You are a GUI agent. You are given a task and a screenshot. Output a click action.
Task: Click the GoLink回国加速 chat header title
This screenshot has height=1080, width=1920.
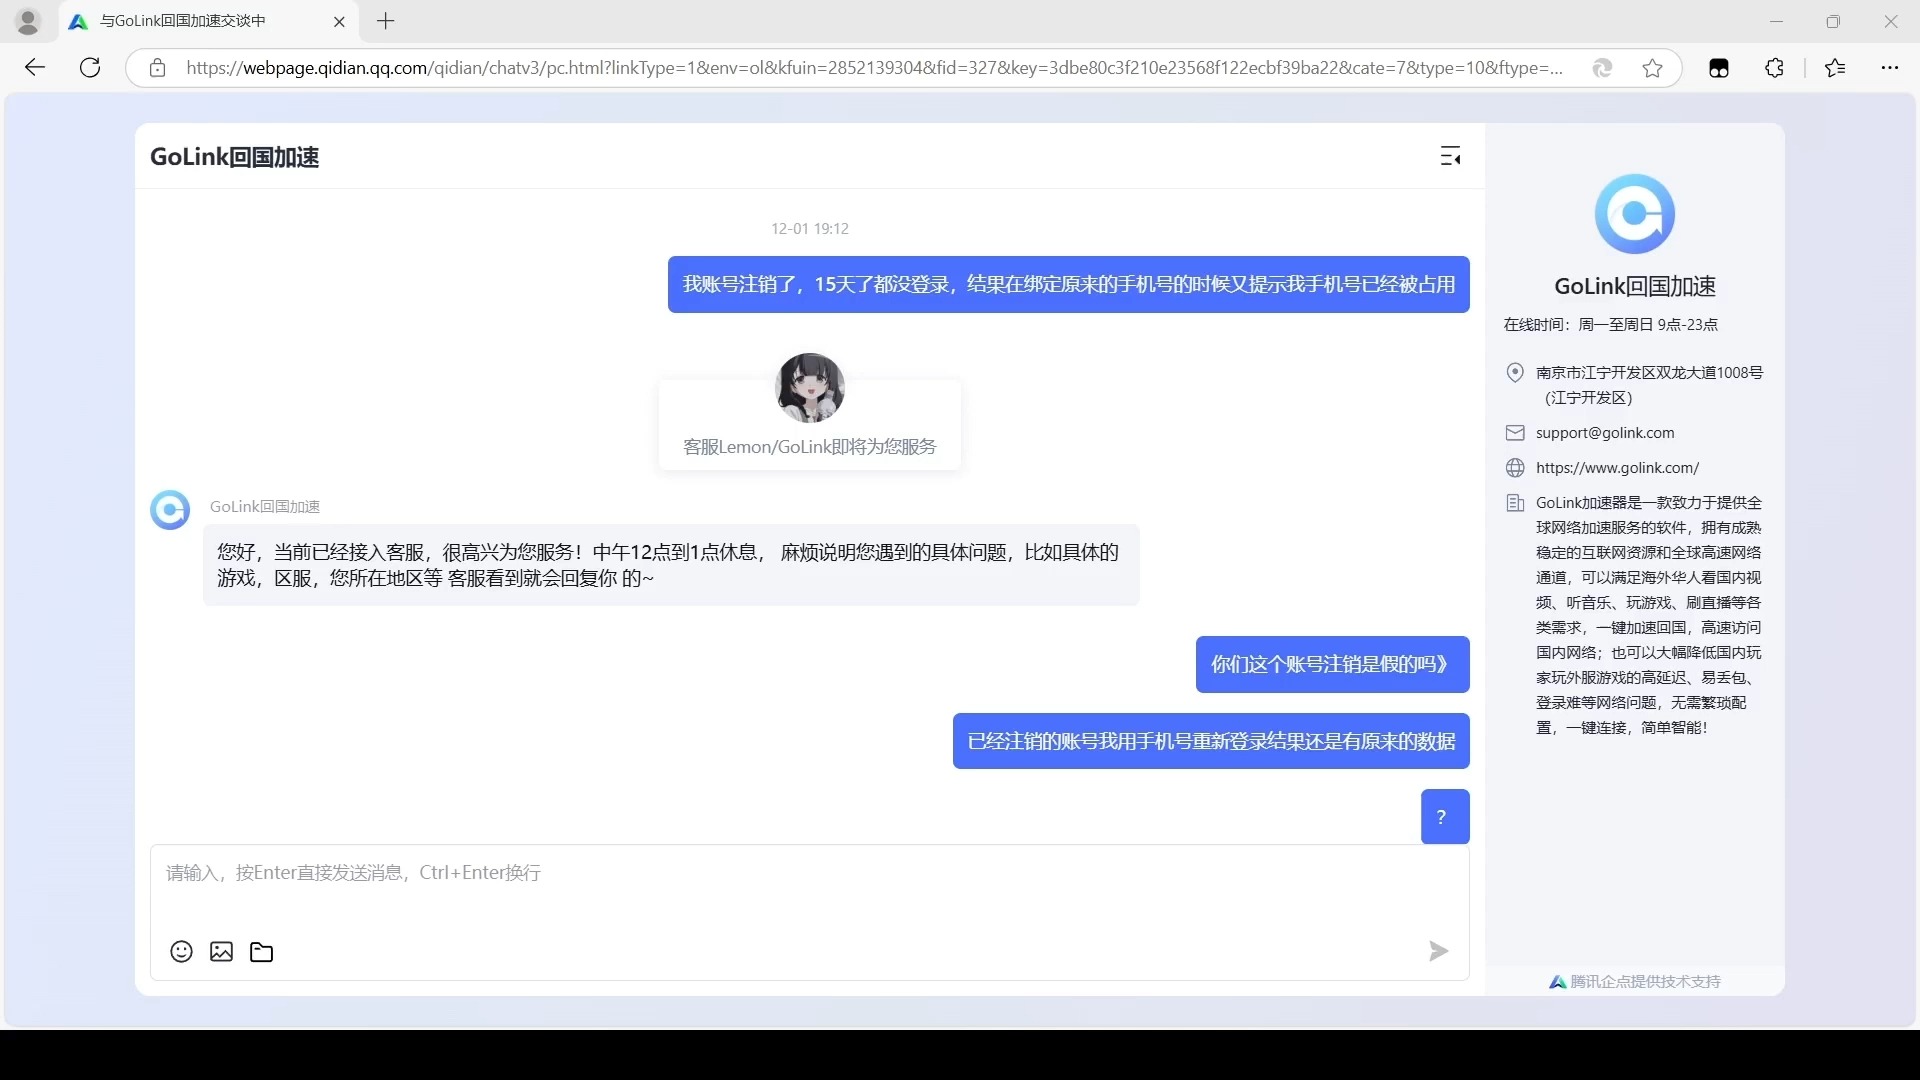coord(235,157)
